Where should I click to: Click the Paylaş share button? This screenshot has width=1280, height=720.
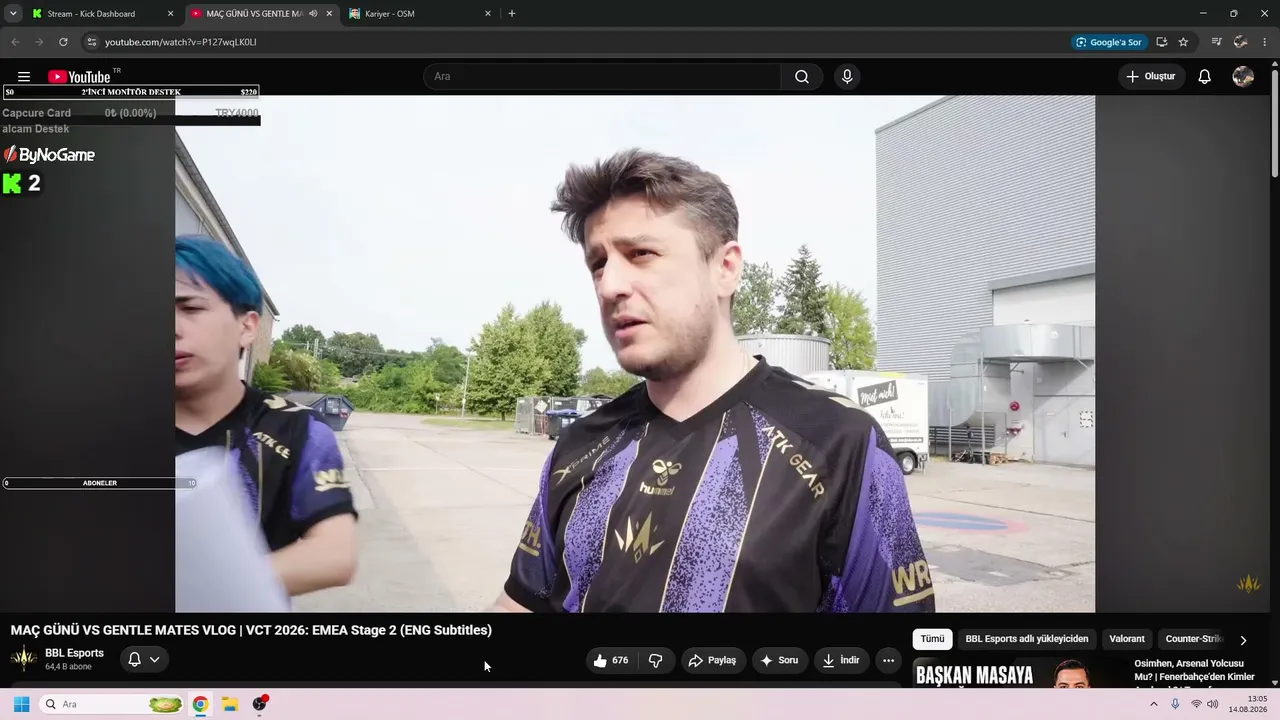pos(713,660)
